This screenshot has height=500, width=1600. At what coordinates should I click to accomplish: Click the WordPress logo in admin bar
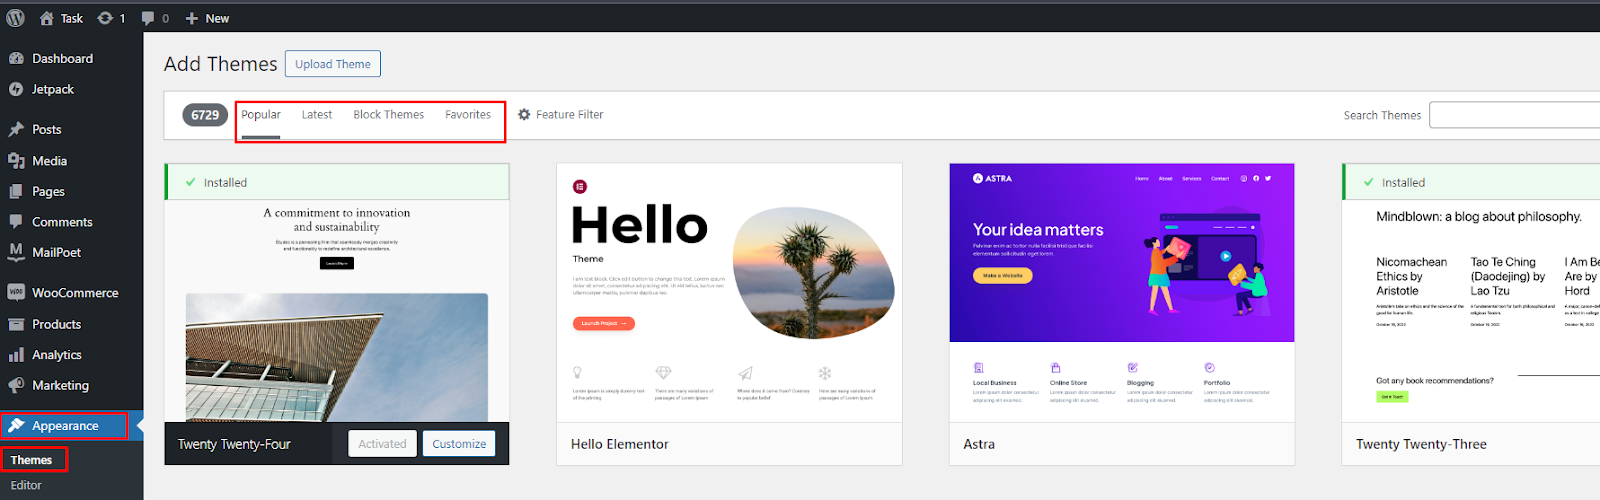point(16,18)
